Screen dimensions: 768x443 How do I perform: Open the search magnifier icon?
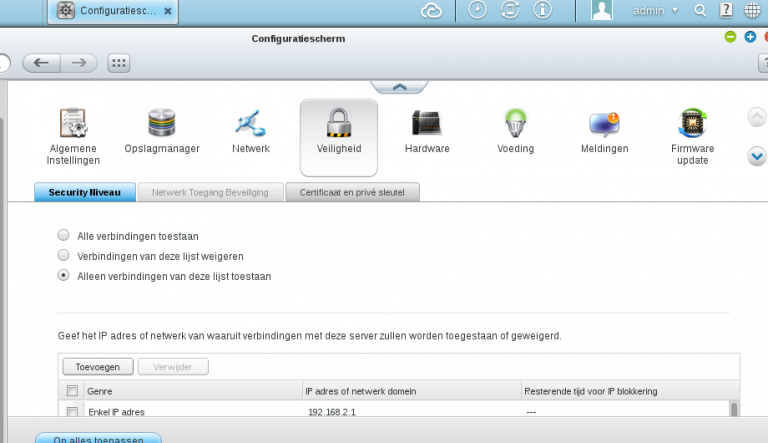click(700, 11)
